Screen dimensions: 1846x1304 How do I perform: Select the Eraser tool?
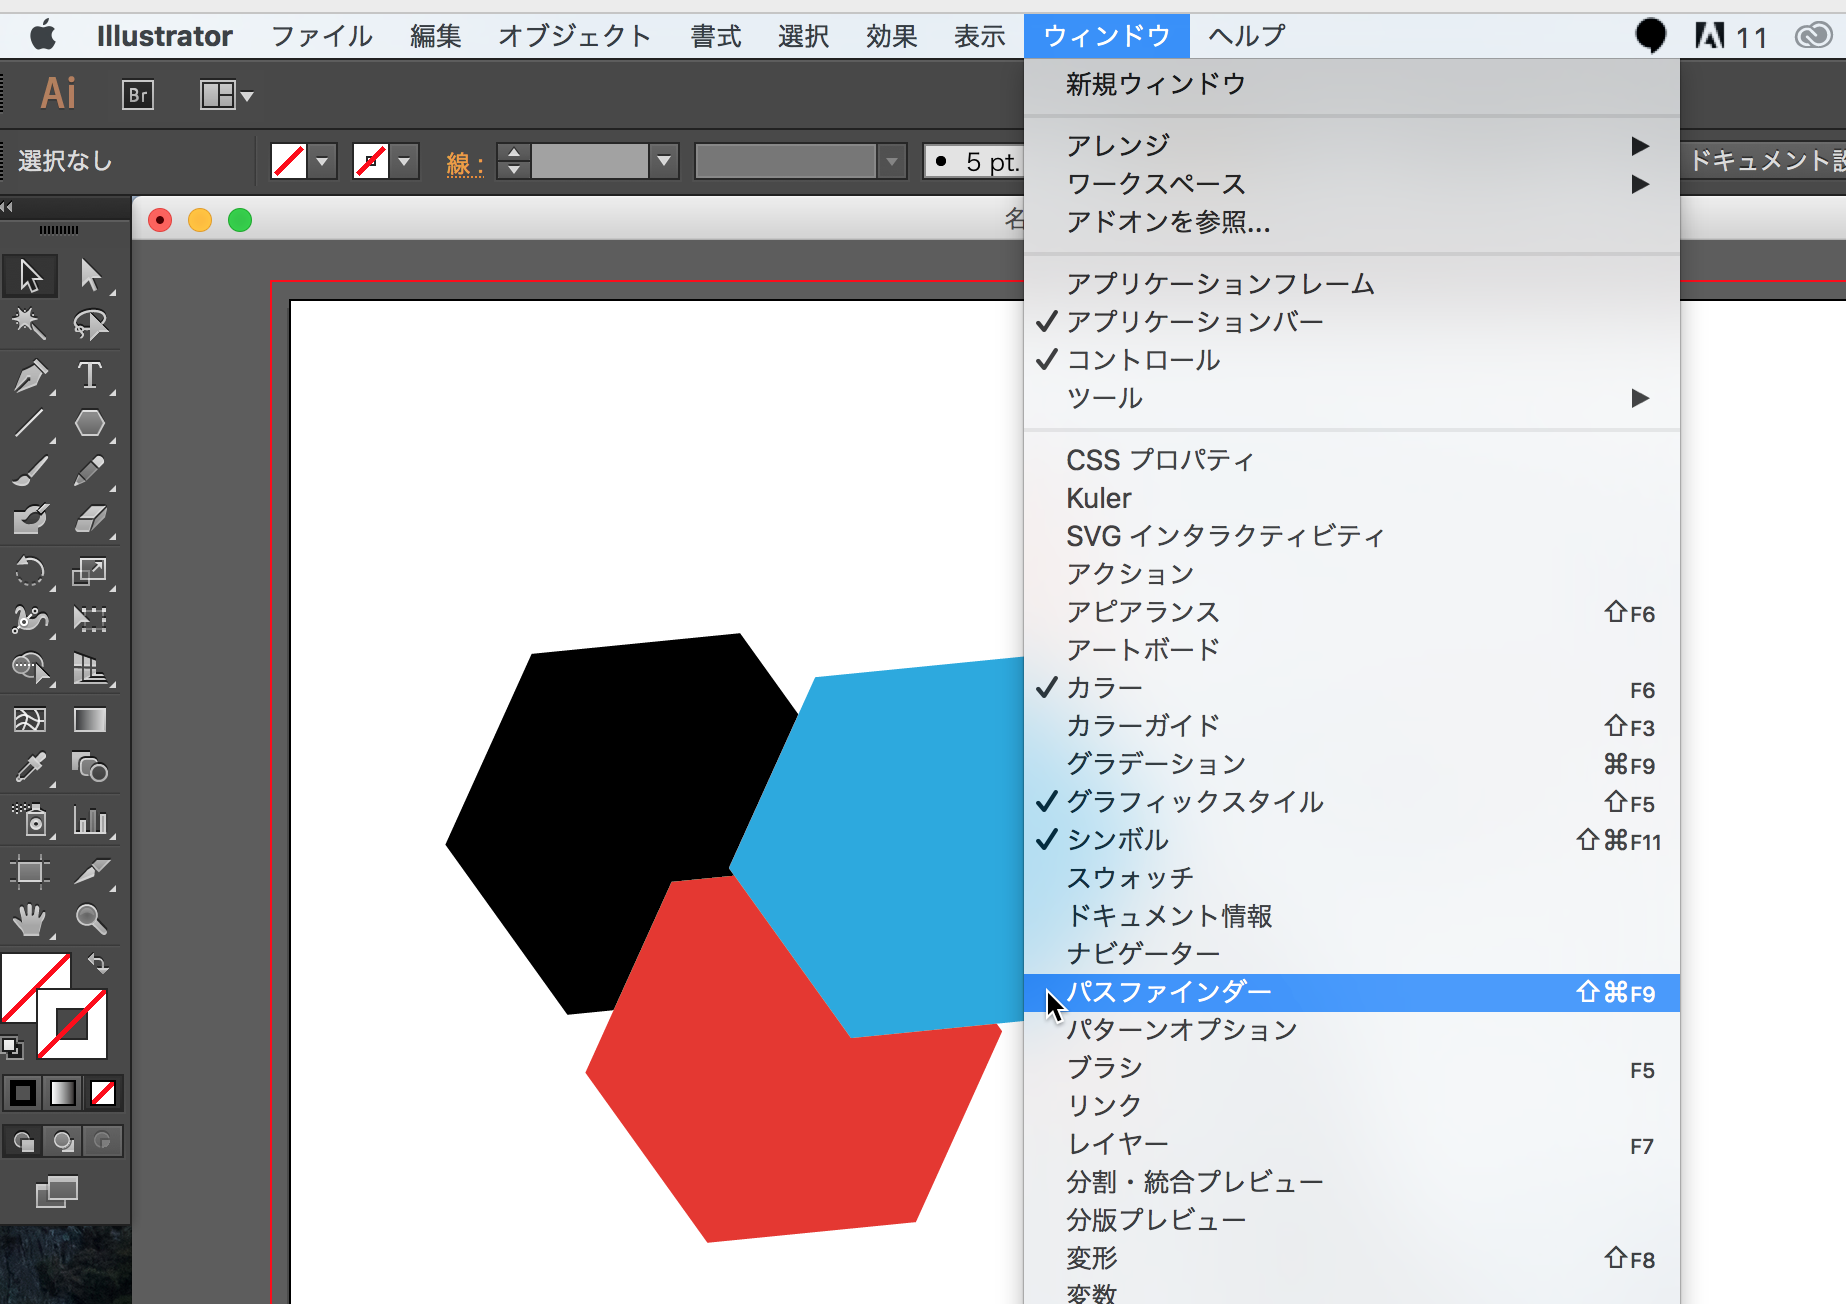[90, 519]
